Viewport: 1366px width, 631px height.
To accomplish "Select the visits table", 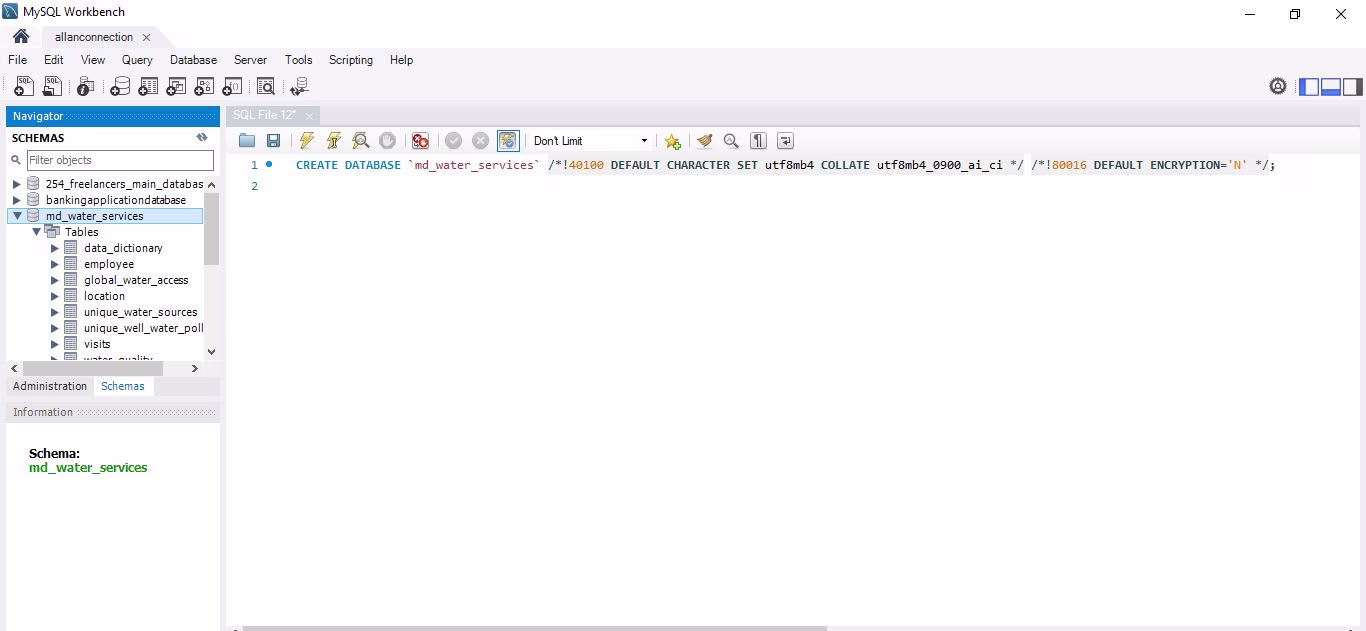I will (97, 344).
